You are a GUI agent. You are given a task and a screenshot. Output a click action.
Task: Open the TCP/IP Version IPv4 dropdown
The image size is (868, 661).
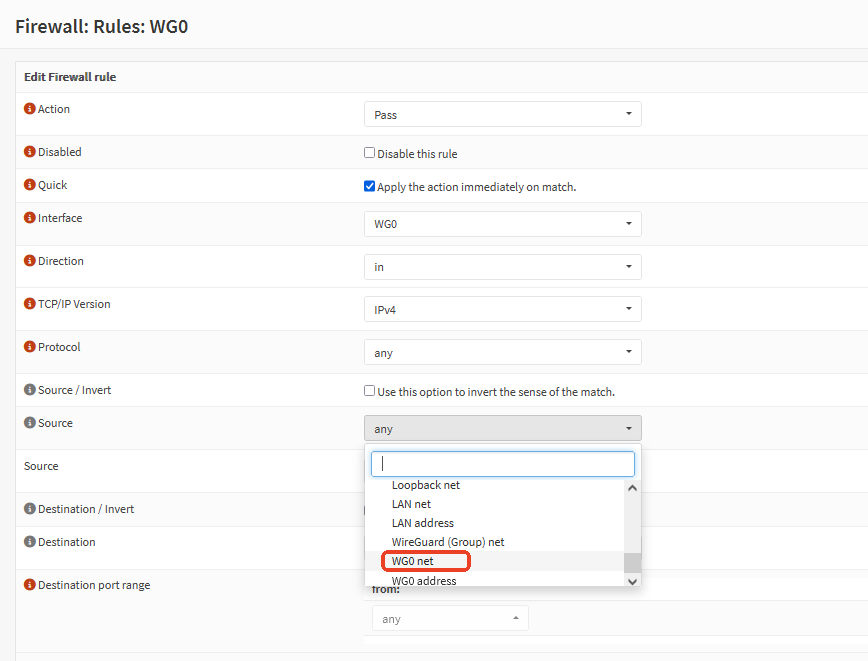click(x=502, y=310)
